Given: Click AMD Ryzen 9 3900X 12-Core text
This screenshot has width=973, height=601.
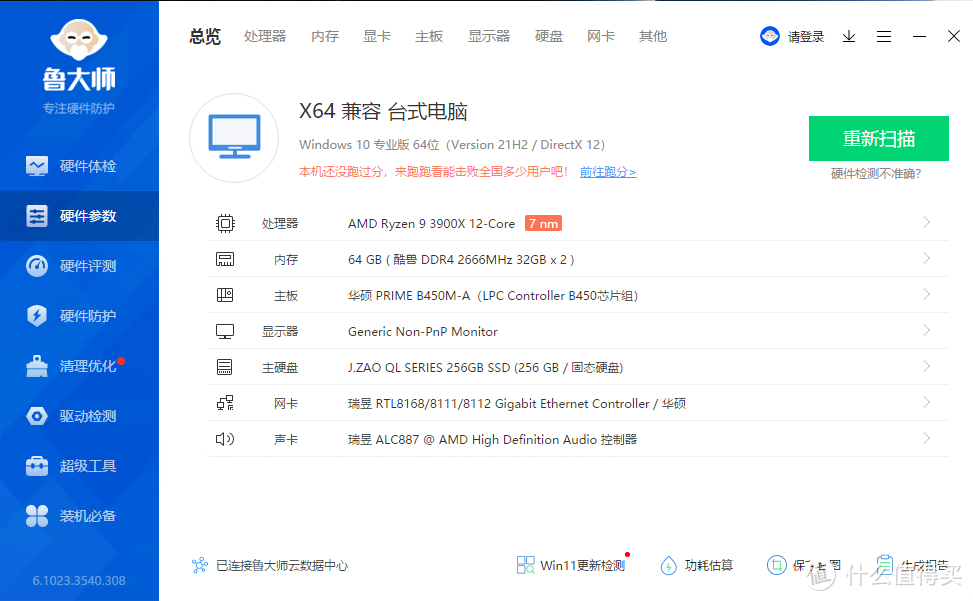Looking at the screenshot, I should point(431,223).
